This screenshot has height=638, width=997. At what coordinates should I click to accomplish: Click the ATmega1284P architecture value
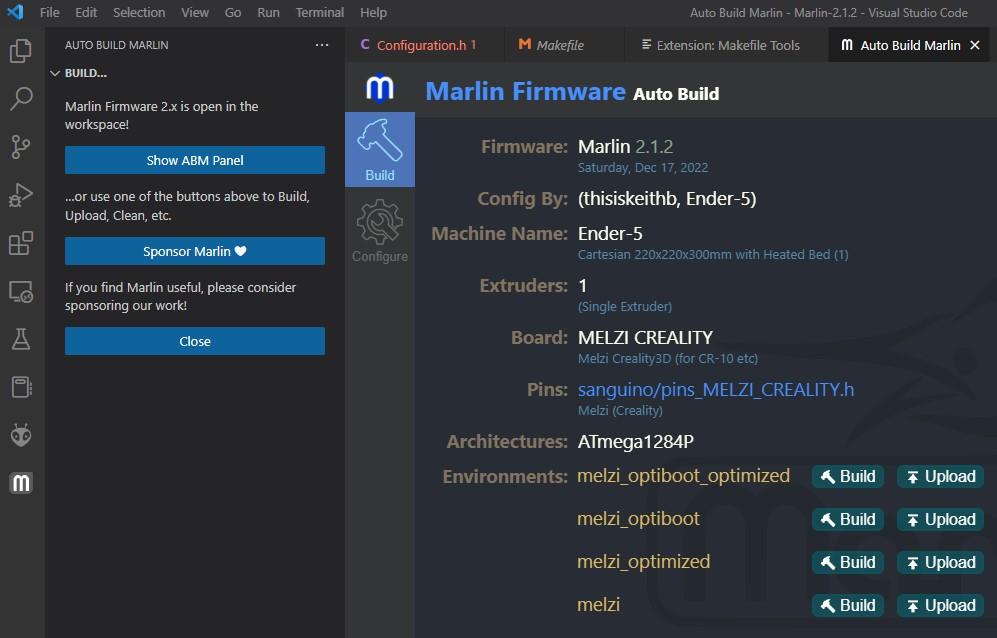pos(635,441)
